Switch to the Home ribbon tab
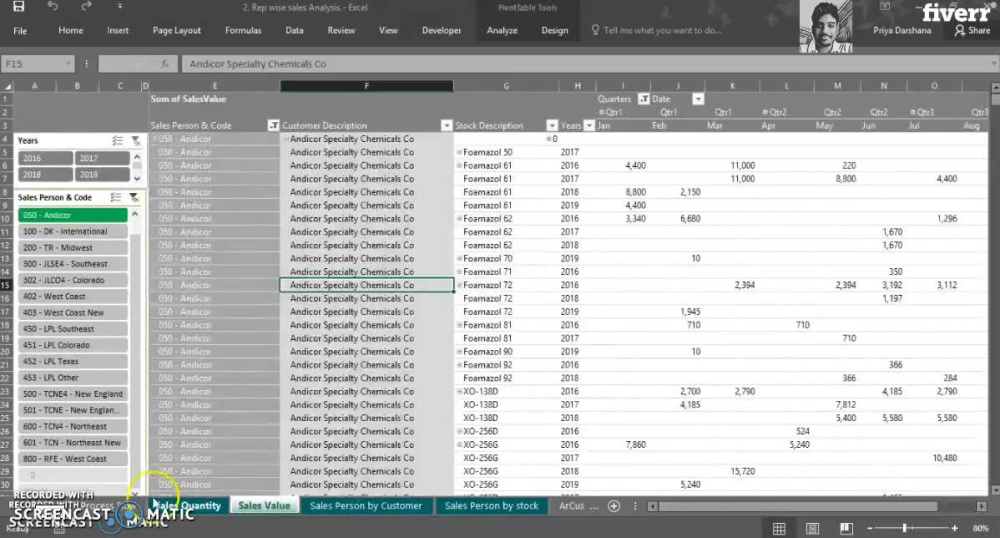This screenshot has width=1000, height=538. (x=70, y=31)
